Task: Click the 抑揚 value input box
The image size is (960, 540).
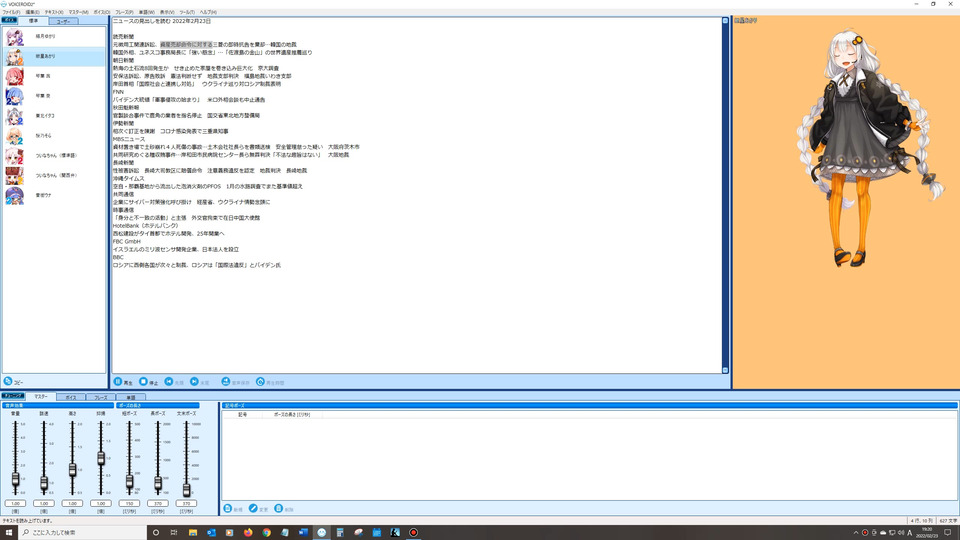Action: point(101,503)
